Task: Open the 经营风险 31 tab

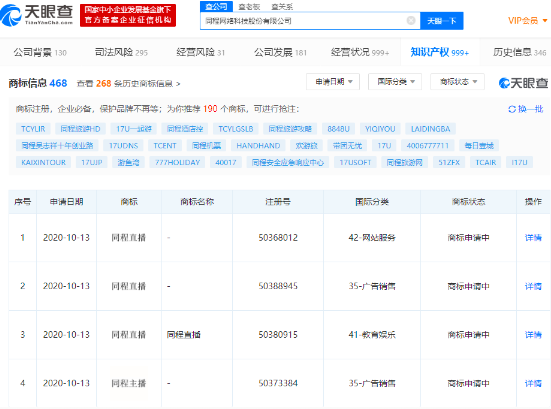Action: click(201, 53)
